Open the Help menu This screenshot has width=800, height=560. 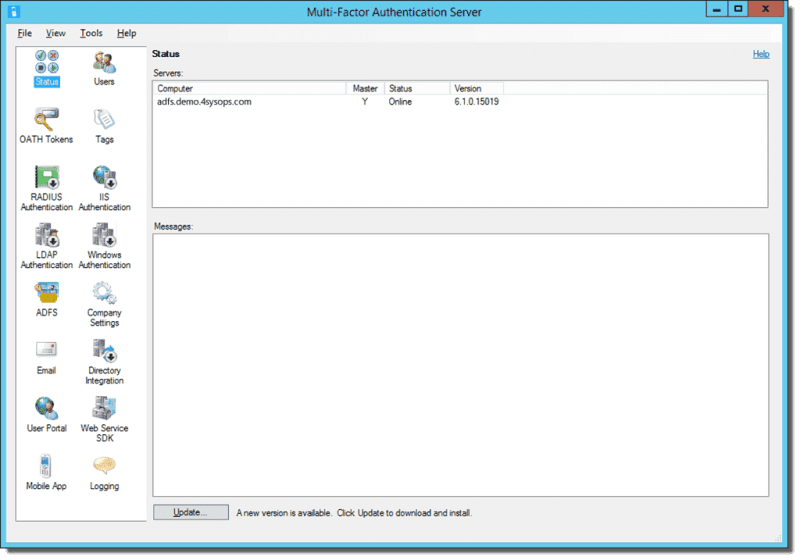[126, 33]
